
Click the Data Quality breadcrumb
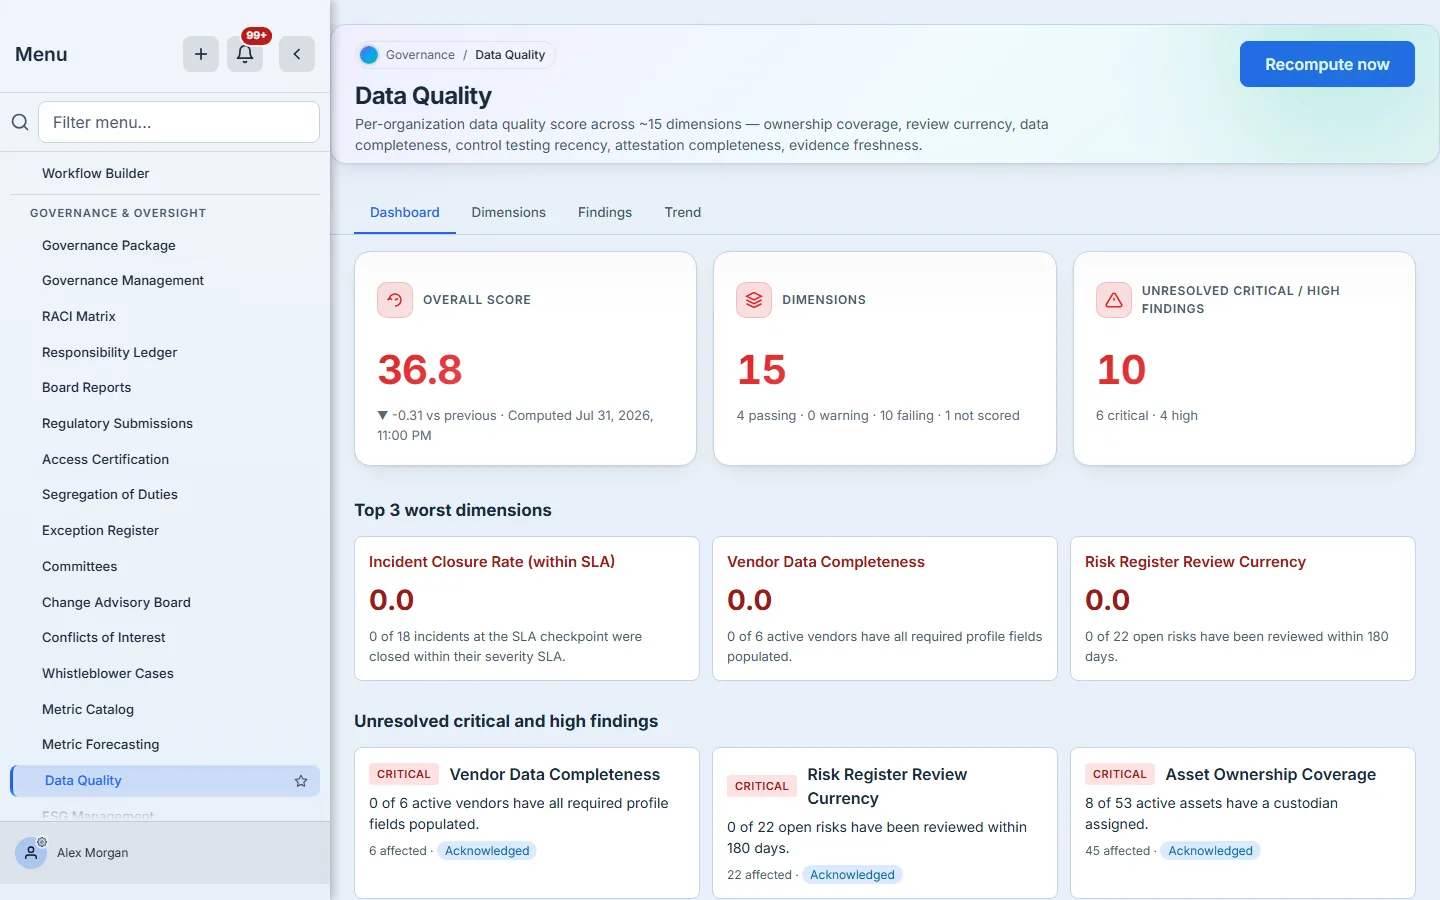510,55
